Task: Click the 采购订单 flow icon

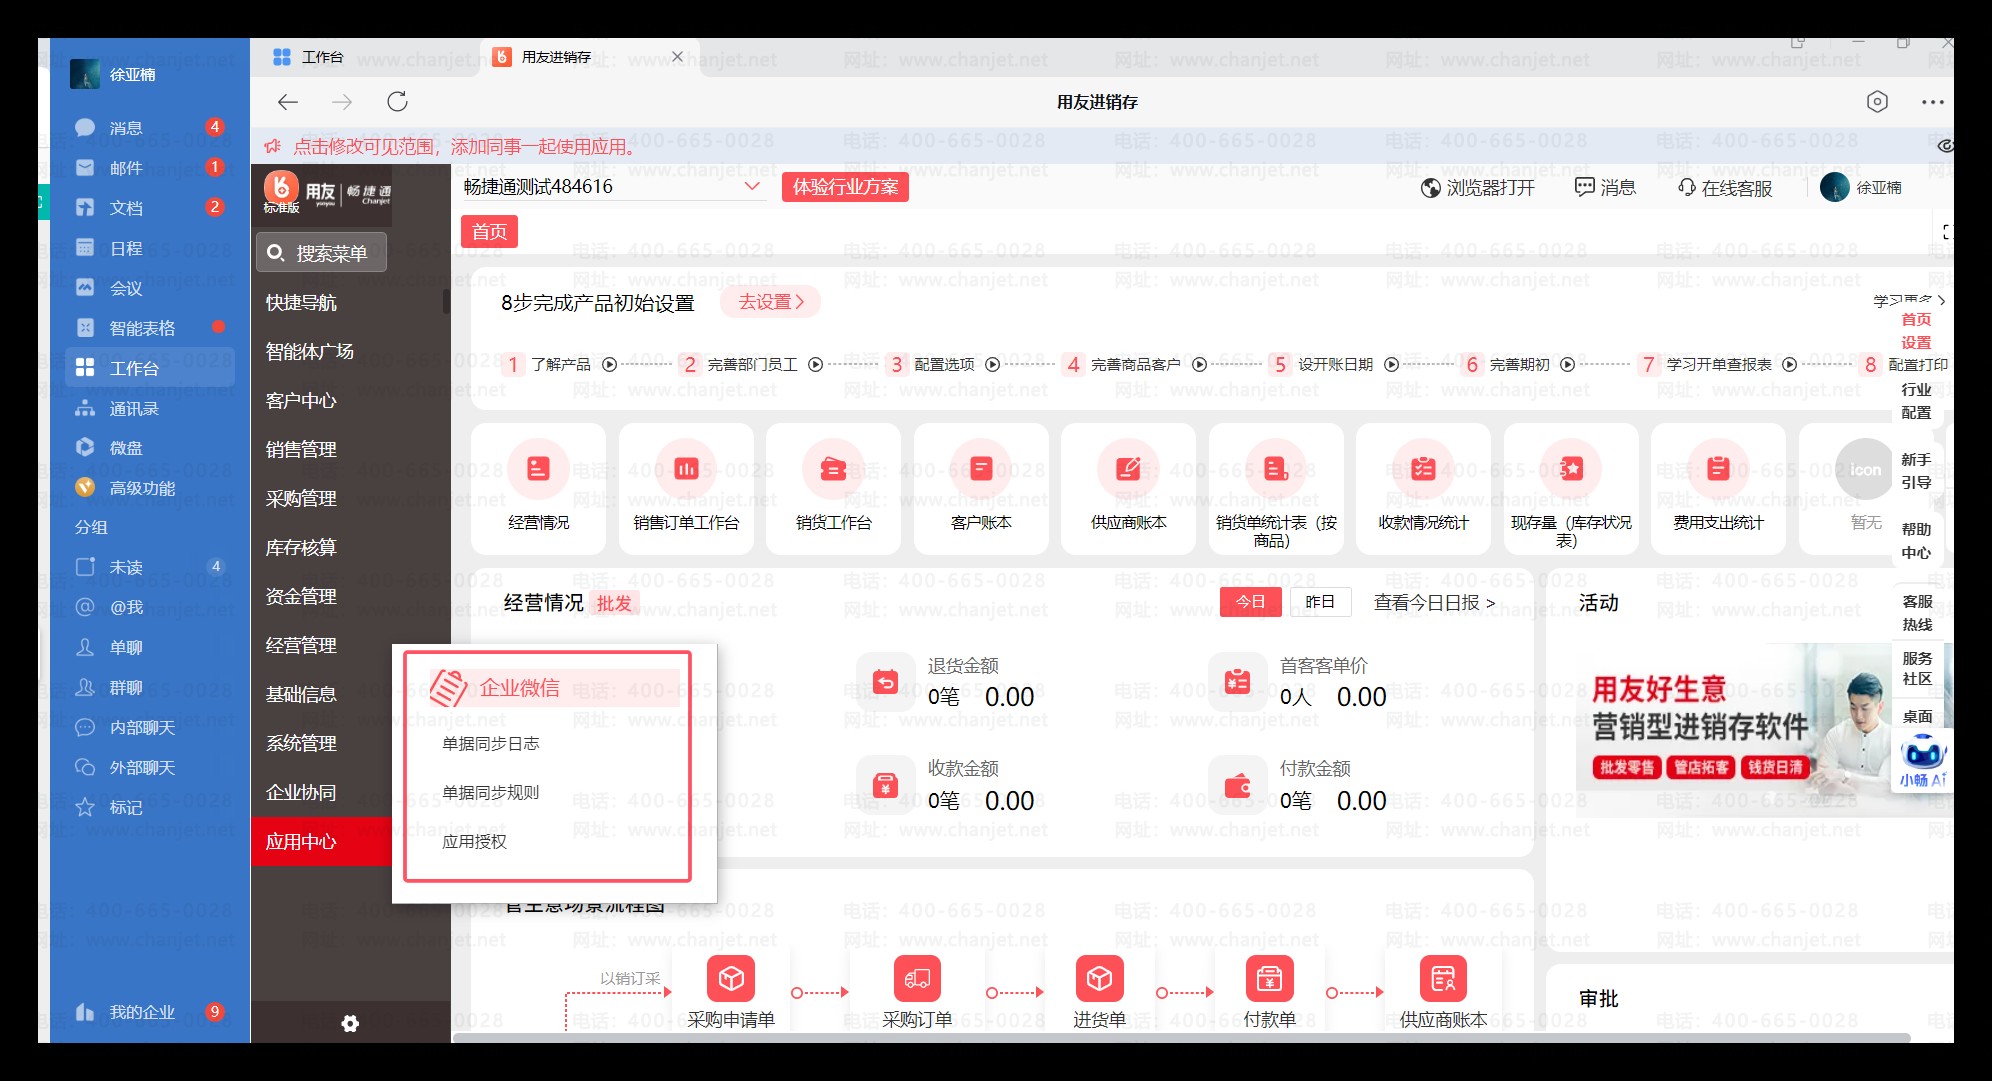Action: click(x=917, y=978)
